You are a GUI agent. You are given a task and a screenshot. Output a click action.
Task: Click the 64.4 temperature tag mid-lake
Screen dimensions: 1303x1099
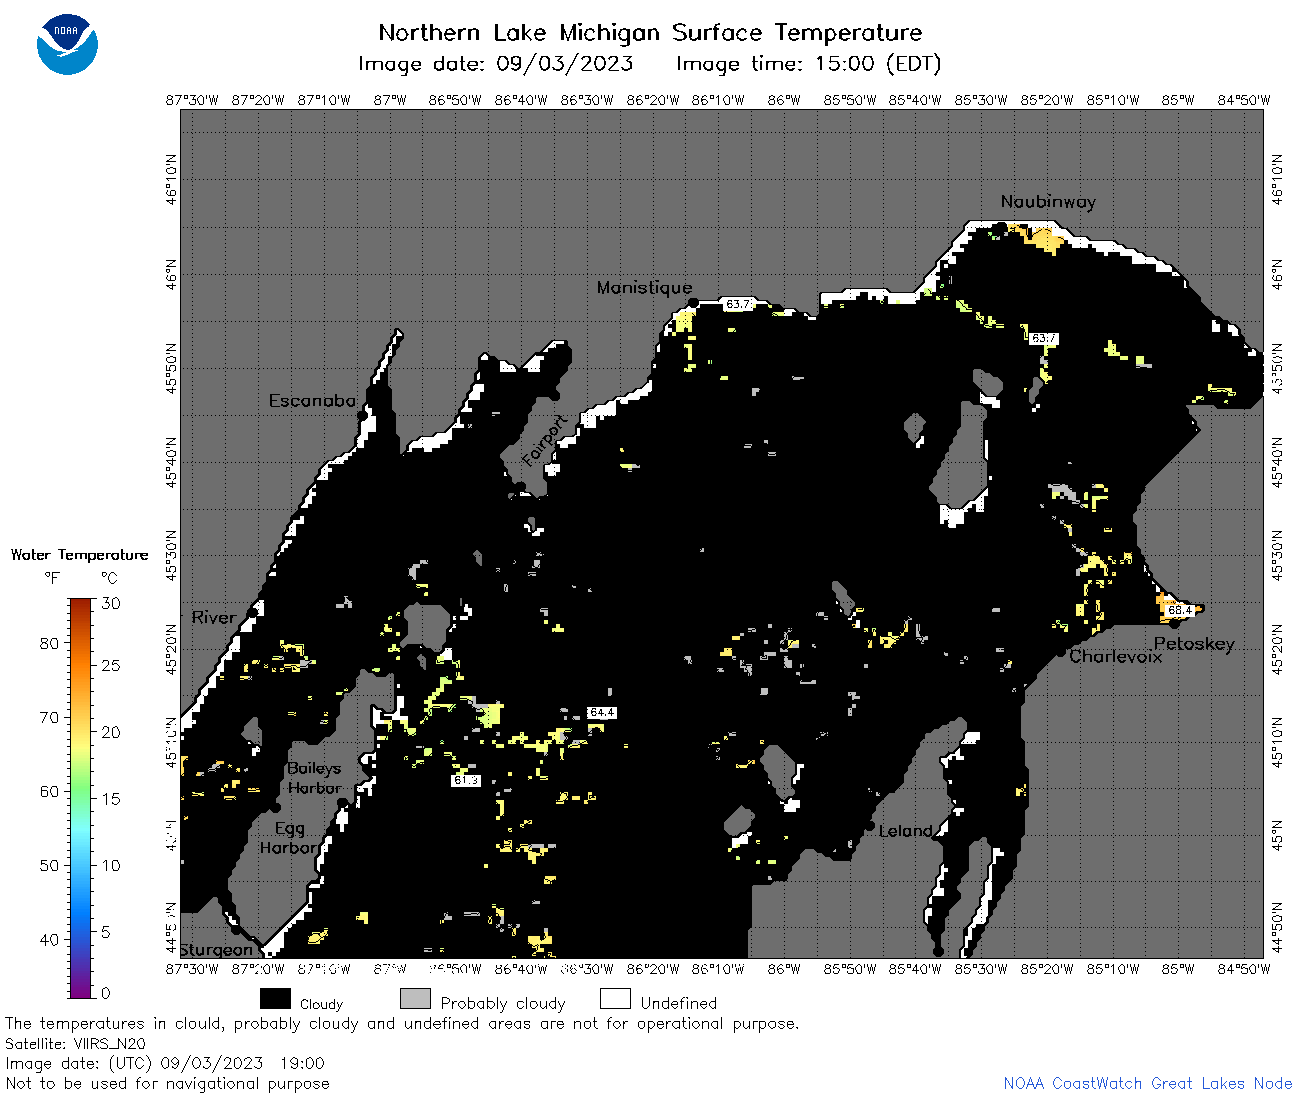(602, 712)
